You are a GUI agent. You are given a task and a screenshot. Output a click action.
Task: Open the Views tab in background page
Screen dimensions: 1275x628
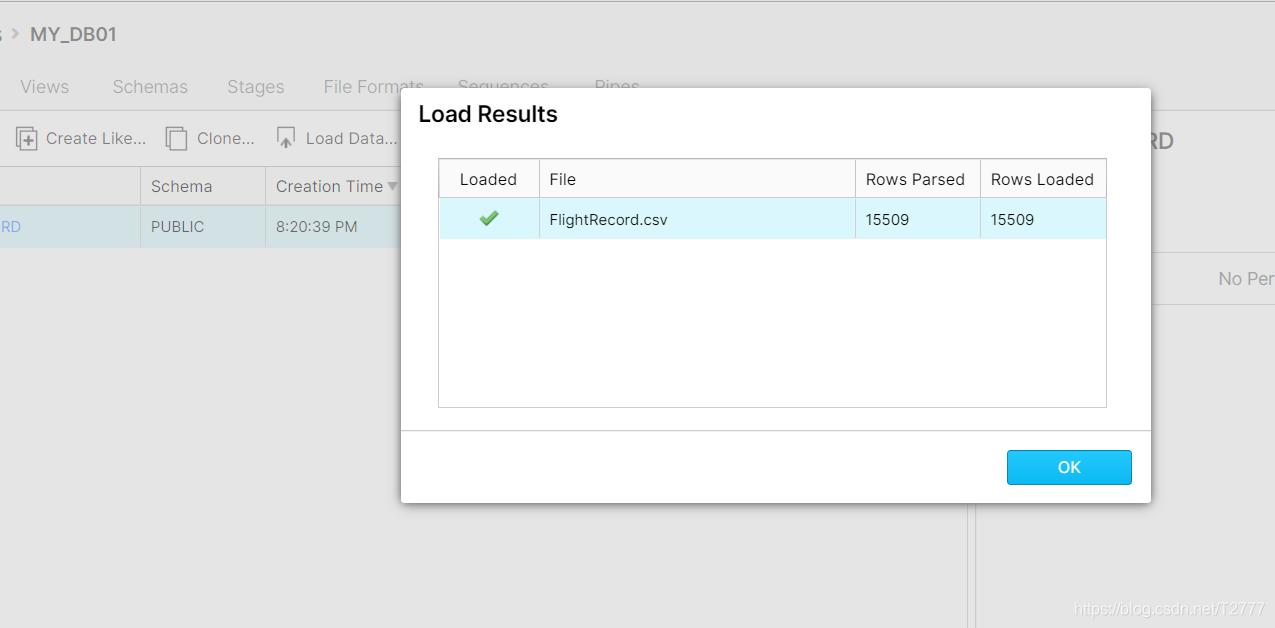click(45, 87)
